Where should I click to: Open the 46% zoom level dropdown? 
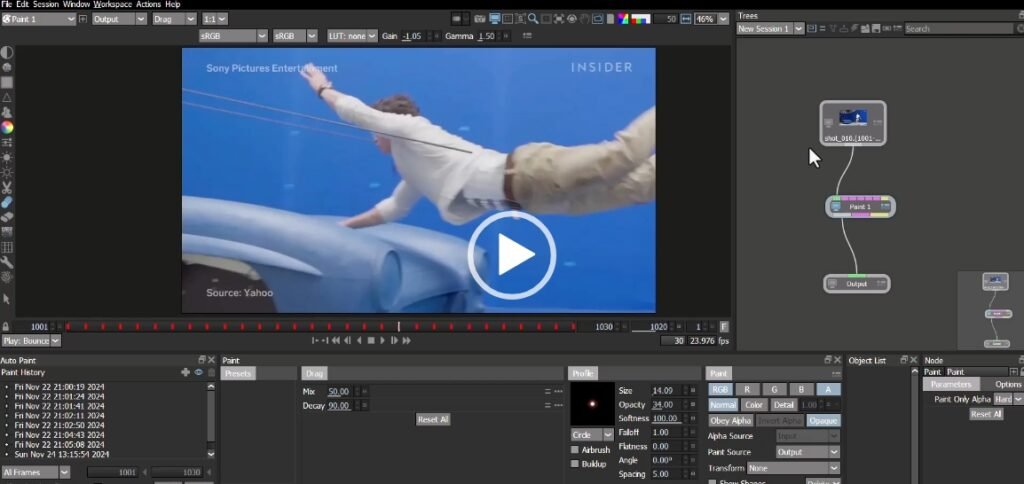click(x=711, y=19)
